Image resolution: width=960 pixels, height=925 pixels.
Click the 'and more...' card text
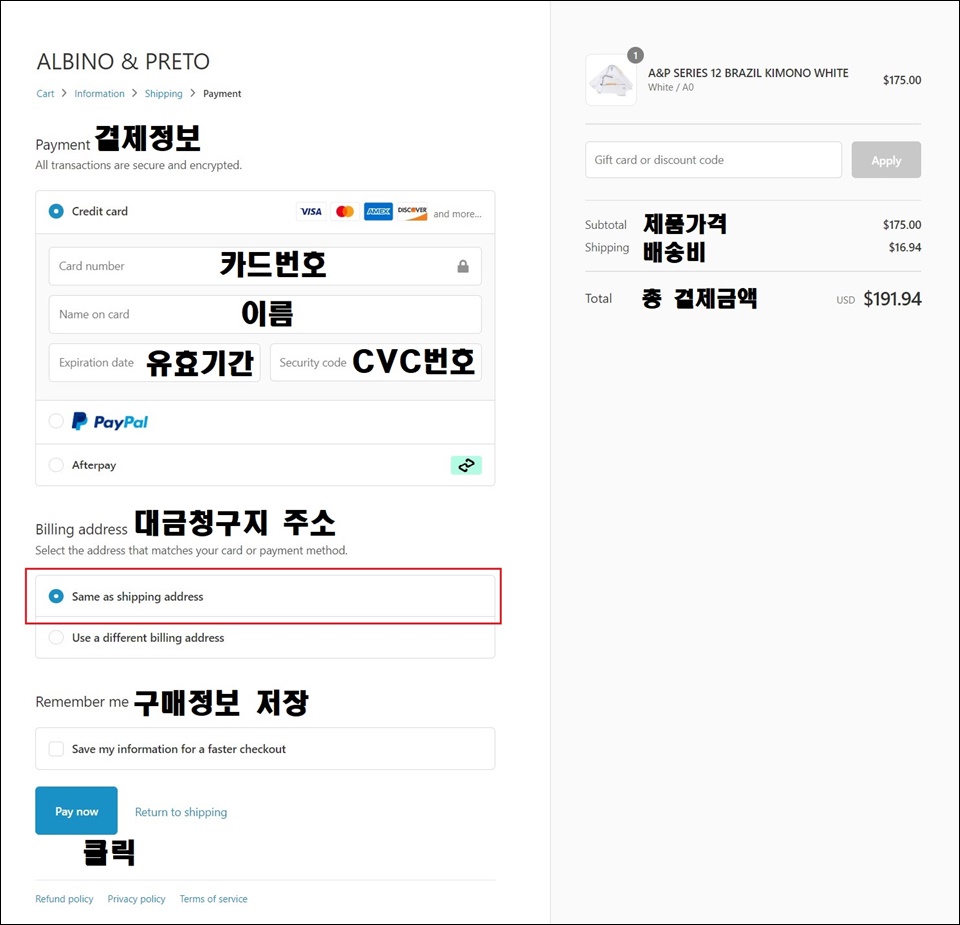(x=457, y=214)
